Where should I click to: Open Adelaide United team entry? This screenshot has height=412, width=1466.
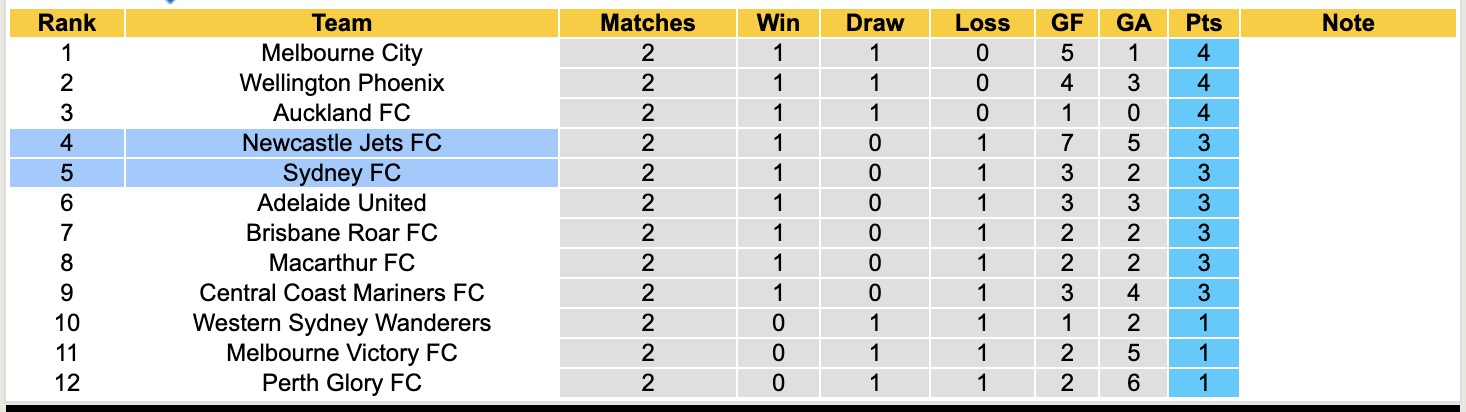tap(341, 203)
